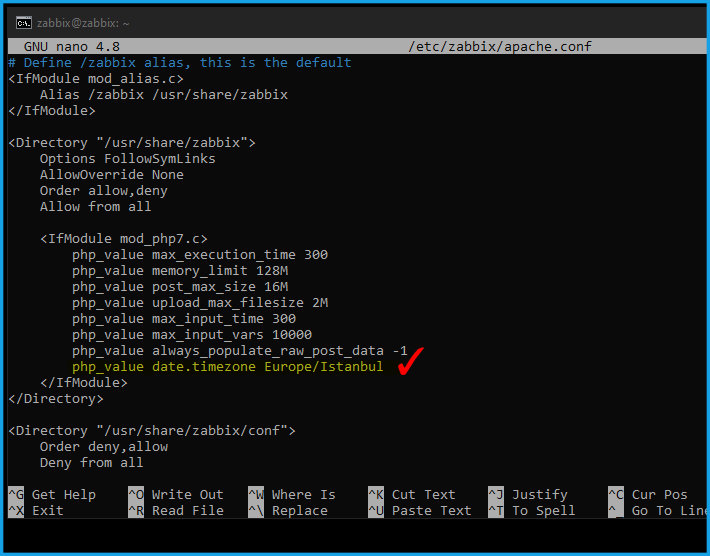The width and height of the screenshot is (710, 556).
Task: Click the ^G Get Help shortcut
Action: coord(52,494)
